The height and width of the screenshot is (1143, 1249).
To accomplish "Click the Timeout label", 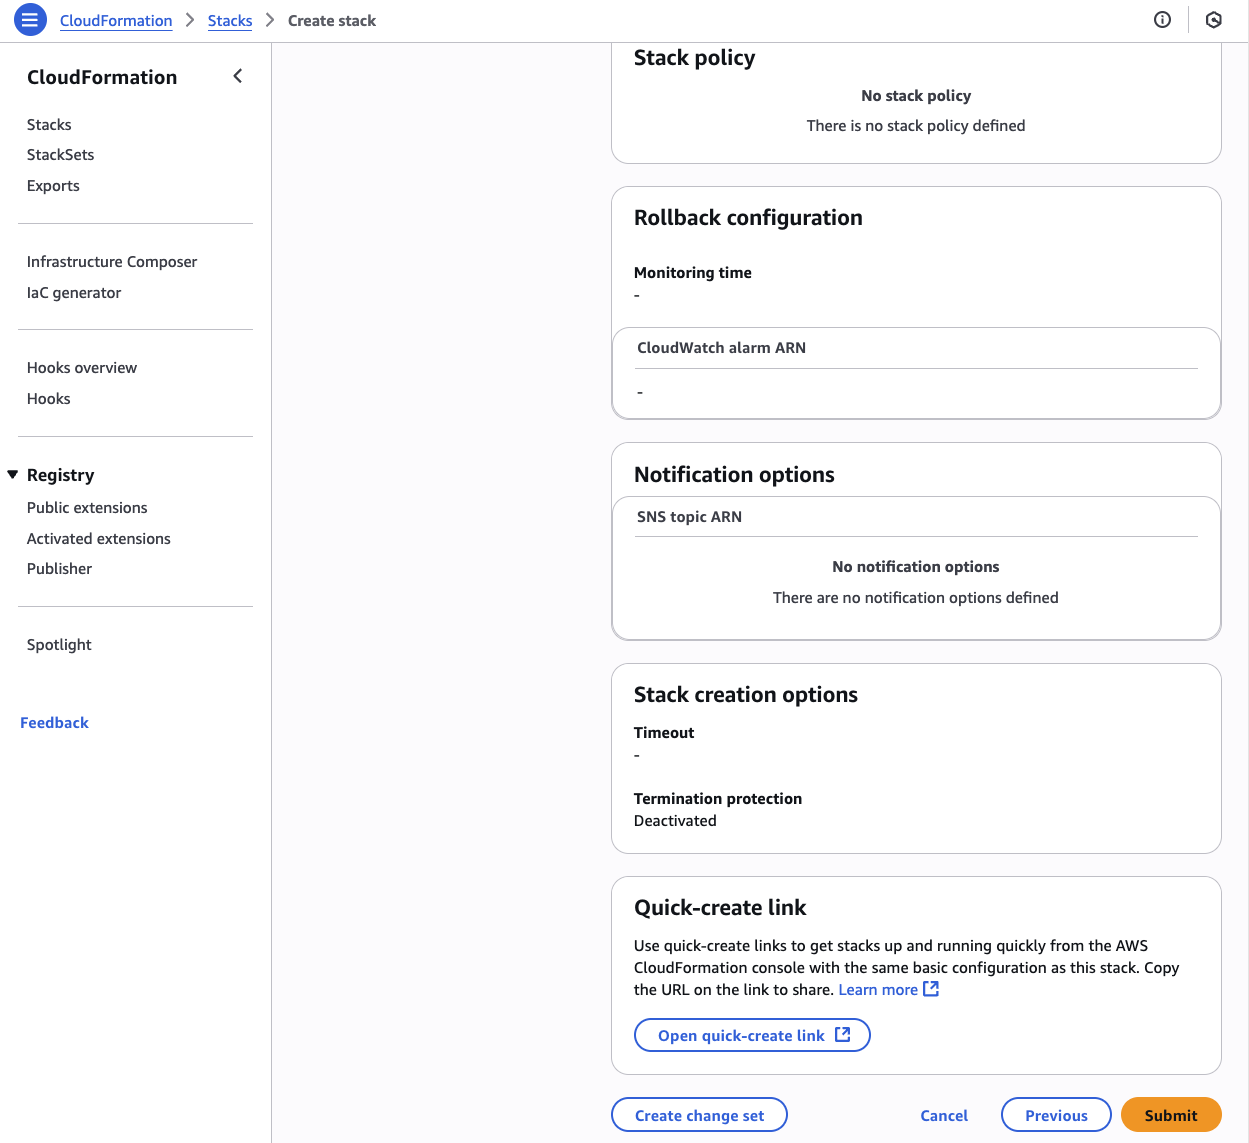I will (x=664, y=733).
